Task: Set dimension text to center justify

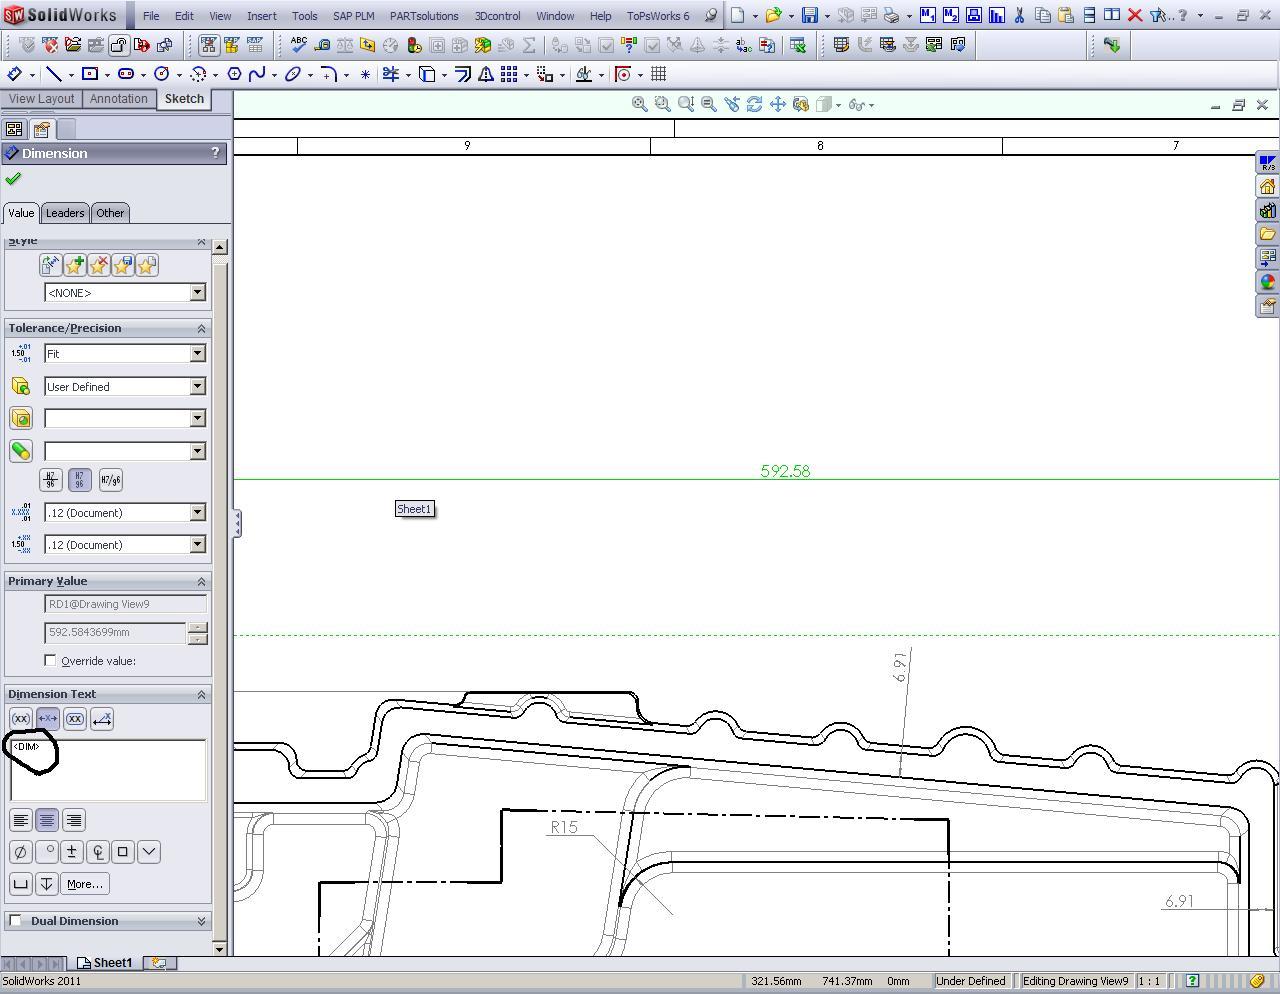Action: pyautogui.click(x=47, y=820)
